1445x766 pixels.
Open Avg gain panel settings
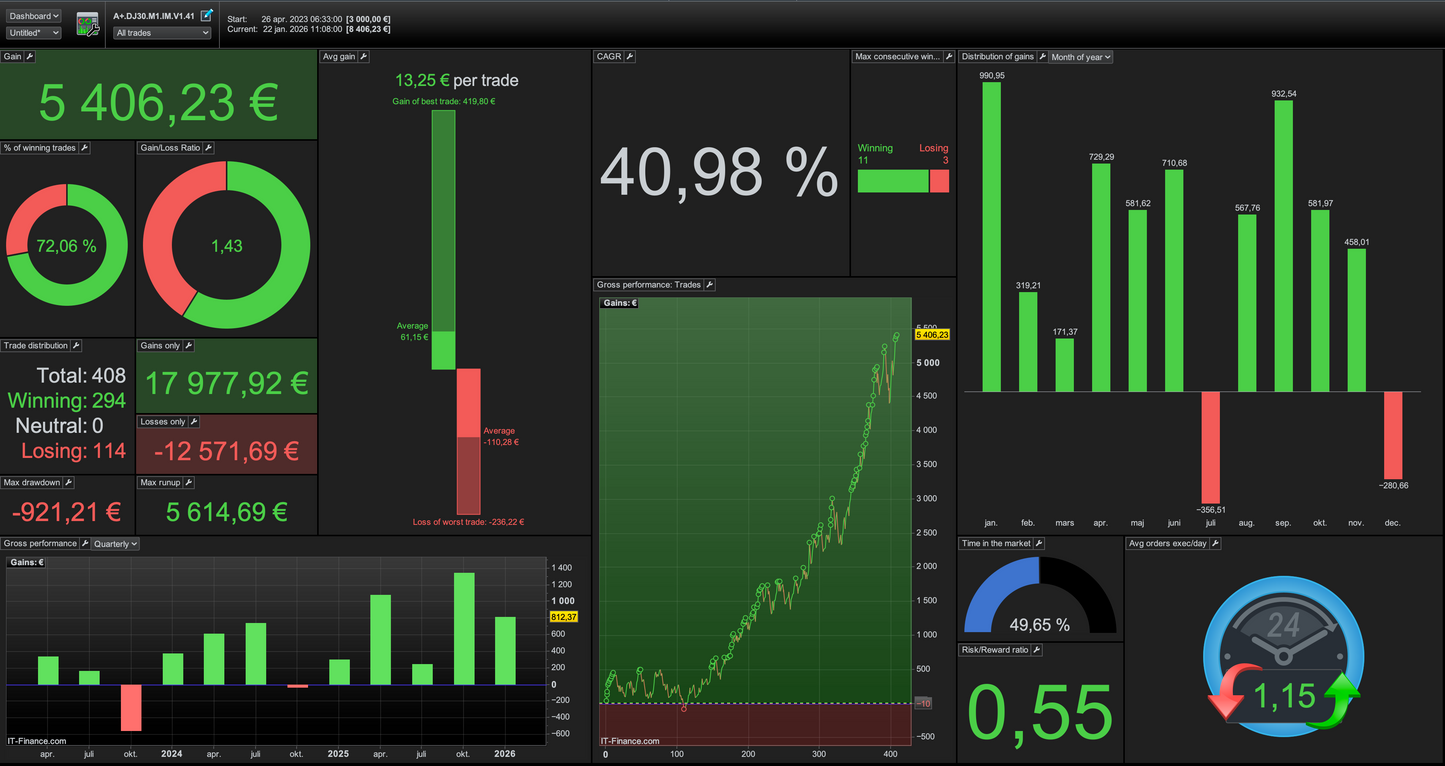coord(361,56)
